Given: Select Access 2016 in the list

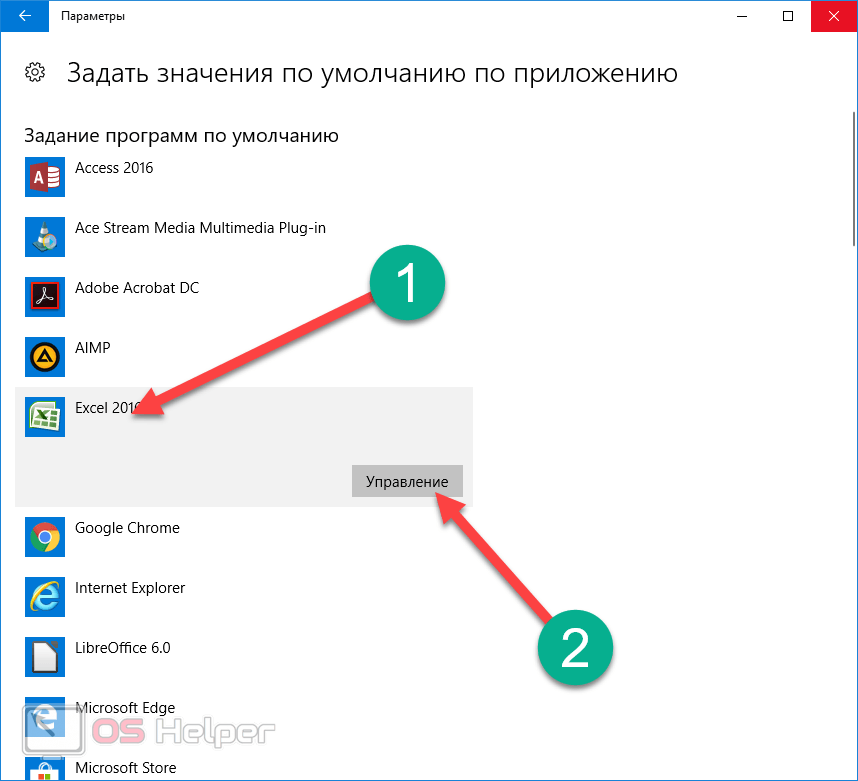Looking at the screenshot, I should (244, 177).
